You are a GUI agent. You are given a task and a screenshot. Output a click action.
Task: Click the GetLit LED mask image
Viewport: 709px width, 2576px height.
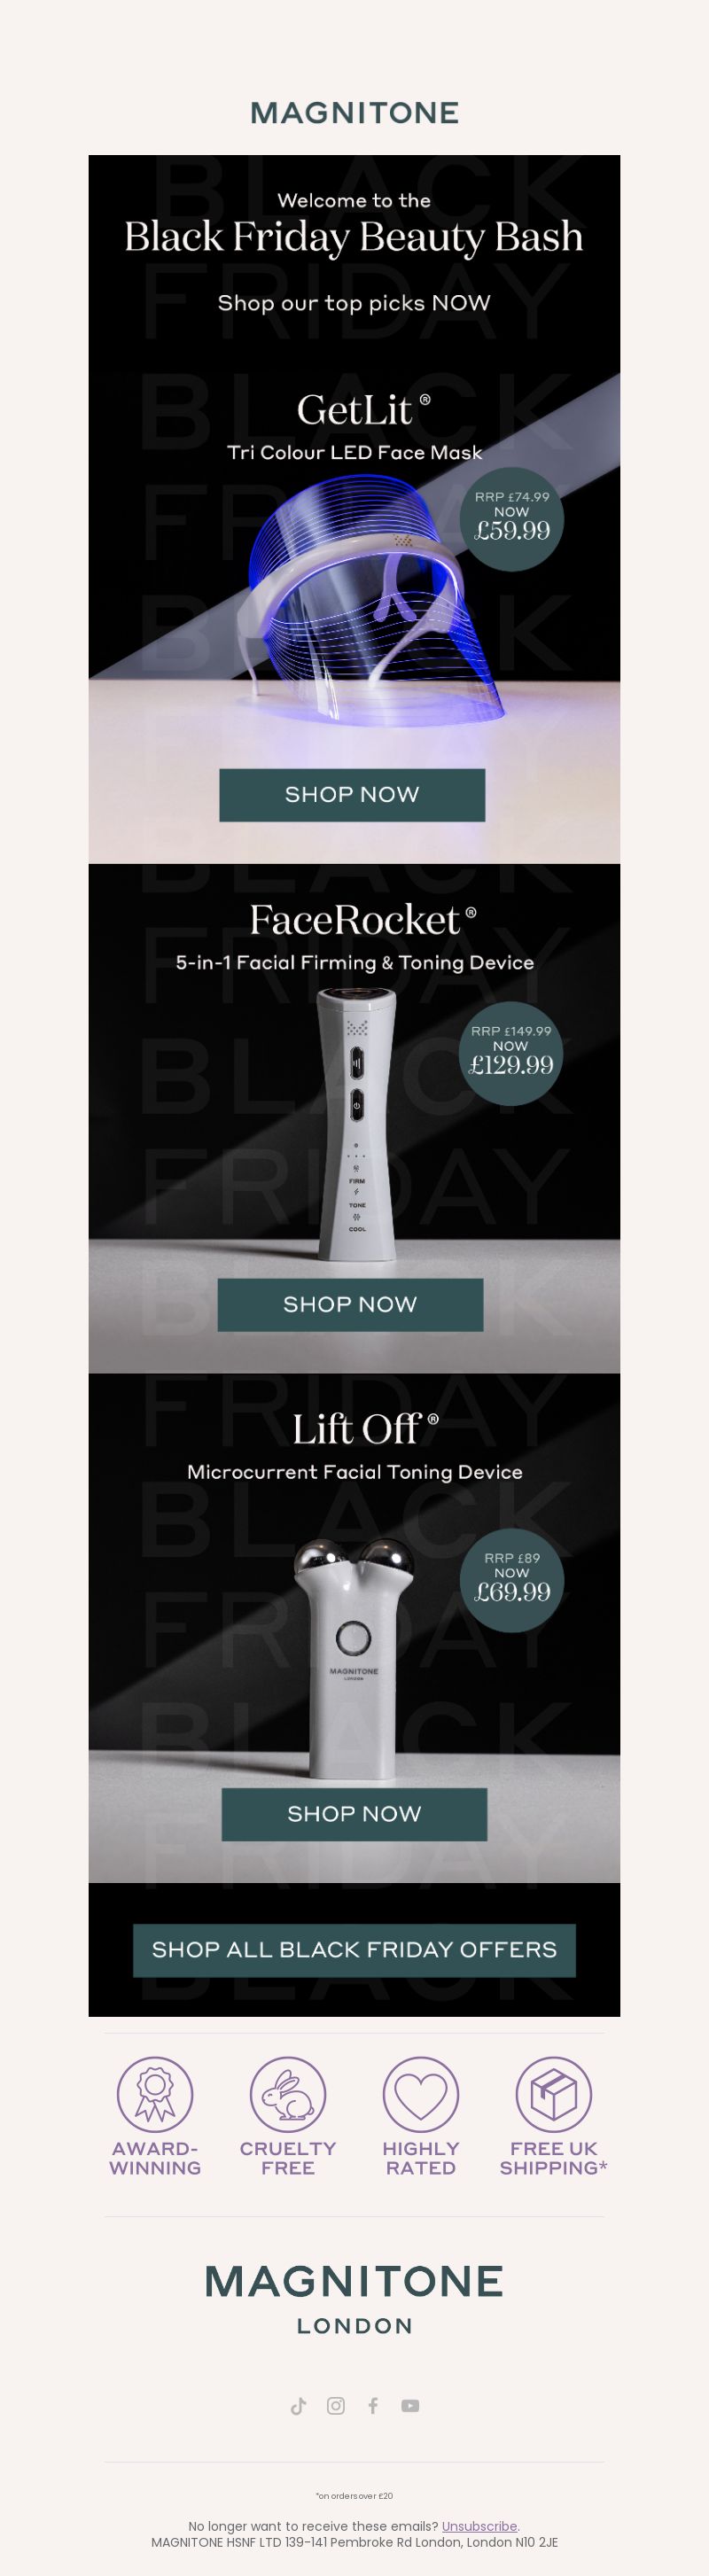(x=370, y=605)
